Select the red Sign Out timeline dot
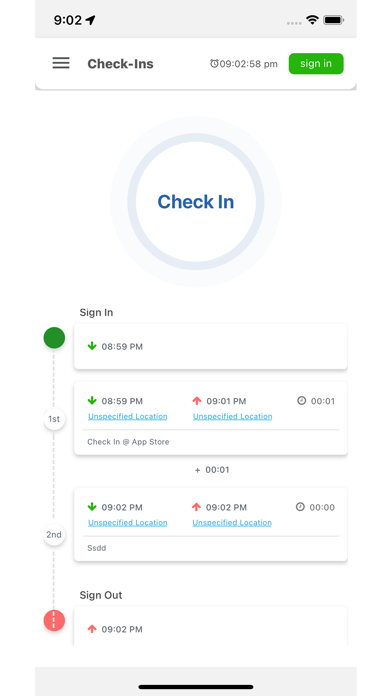Image resolution: width=392 pixels, height=696 pixels. pyautogui.click(x=54, y=621)
